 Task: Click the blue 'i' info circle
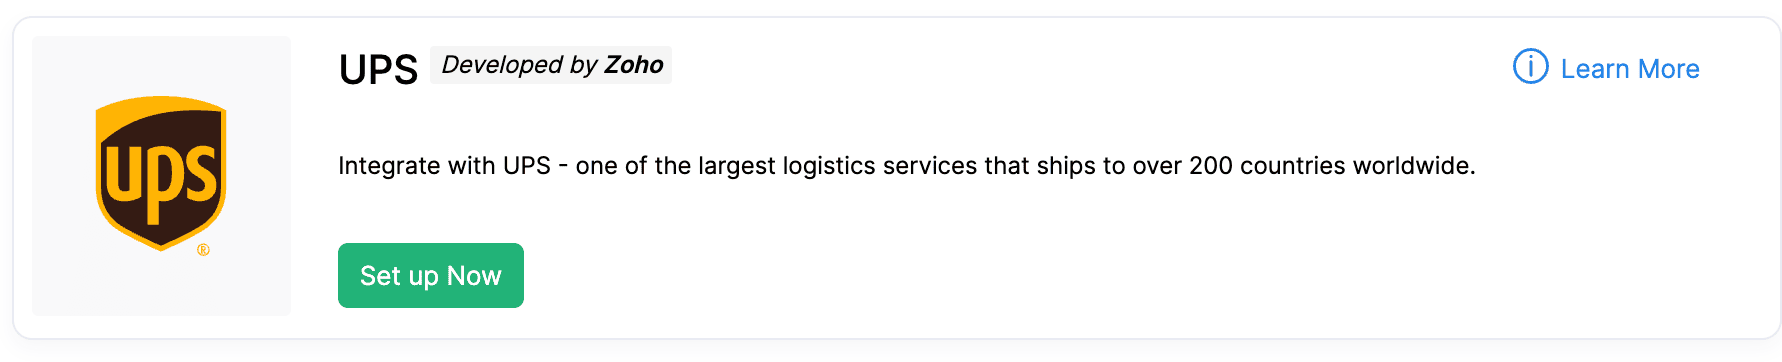1530,67
